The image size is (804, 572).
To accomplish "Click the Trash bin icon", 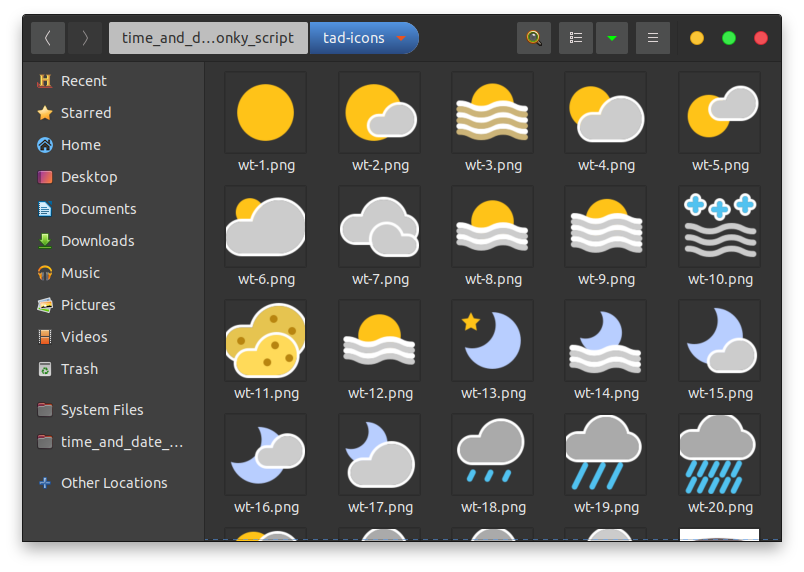I will pyautogui.click(x=45, y=369).
